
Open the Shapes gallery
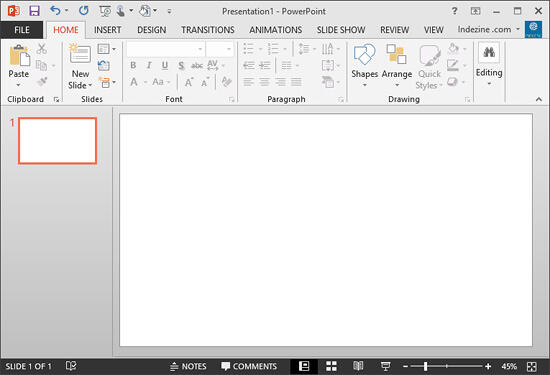[x=364, y=65]
